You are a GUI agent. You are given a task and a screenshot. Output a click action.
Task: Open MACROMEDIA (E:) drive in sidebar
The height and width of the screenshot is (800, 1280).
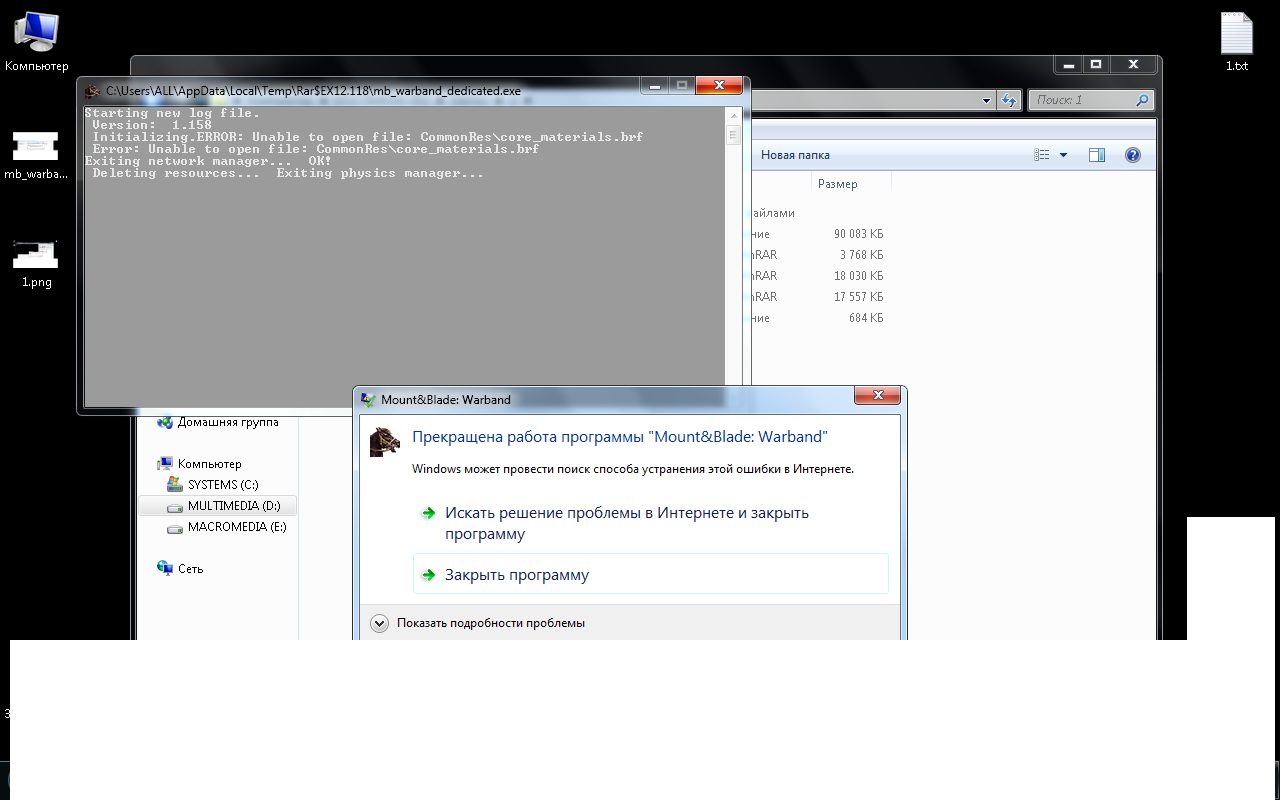tap(236, 527)
